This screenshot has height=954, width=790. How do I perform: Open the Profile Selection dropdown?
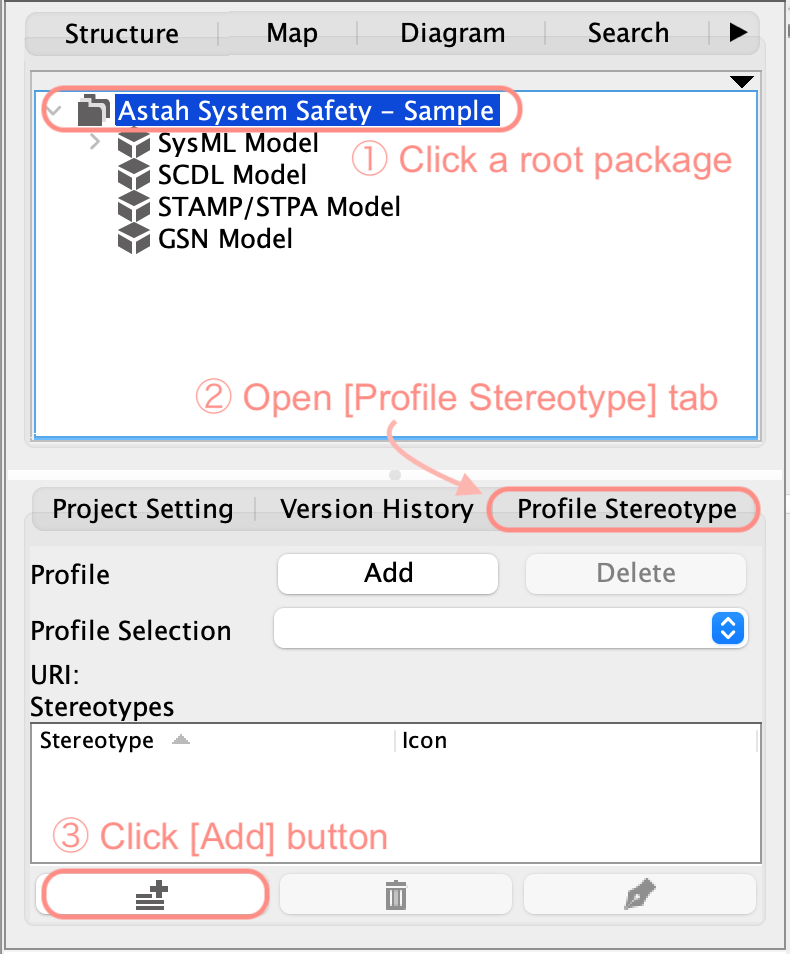tap(511, 628)
